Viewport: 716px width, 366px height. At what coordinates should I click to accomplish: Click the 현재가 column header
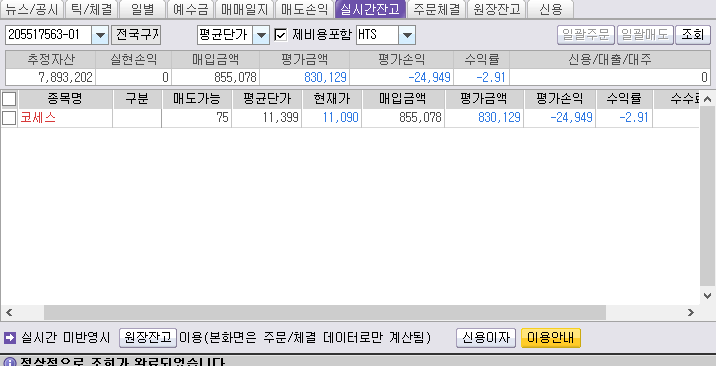(332, 99)
